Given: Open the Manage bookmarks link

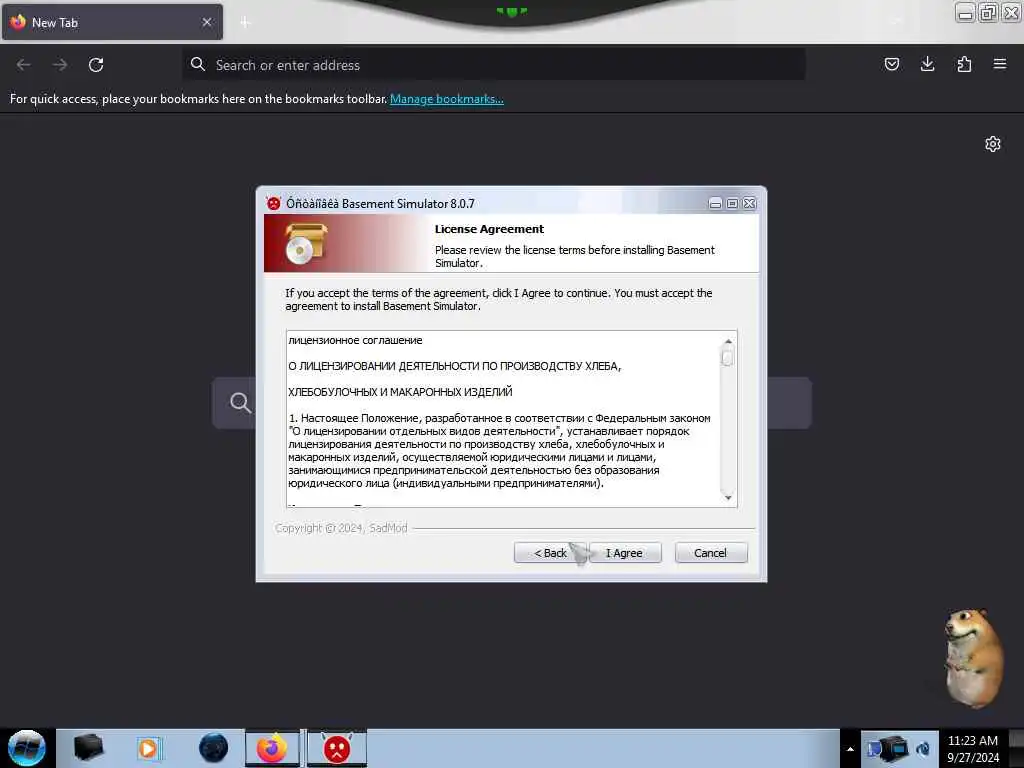Looking at the screenshot, I should tap(447, 99).
